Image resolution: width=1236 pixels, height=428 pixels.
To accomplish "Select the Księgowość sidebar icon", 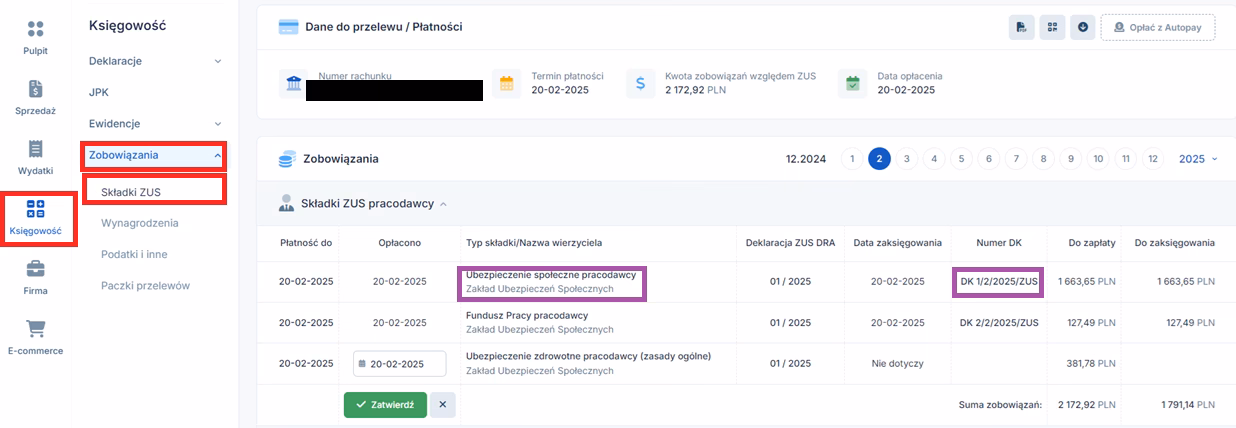I will [35, 209].
